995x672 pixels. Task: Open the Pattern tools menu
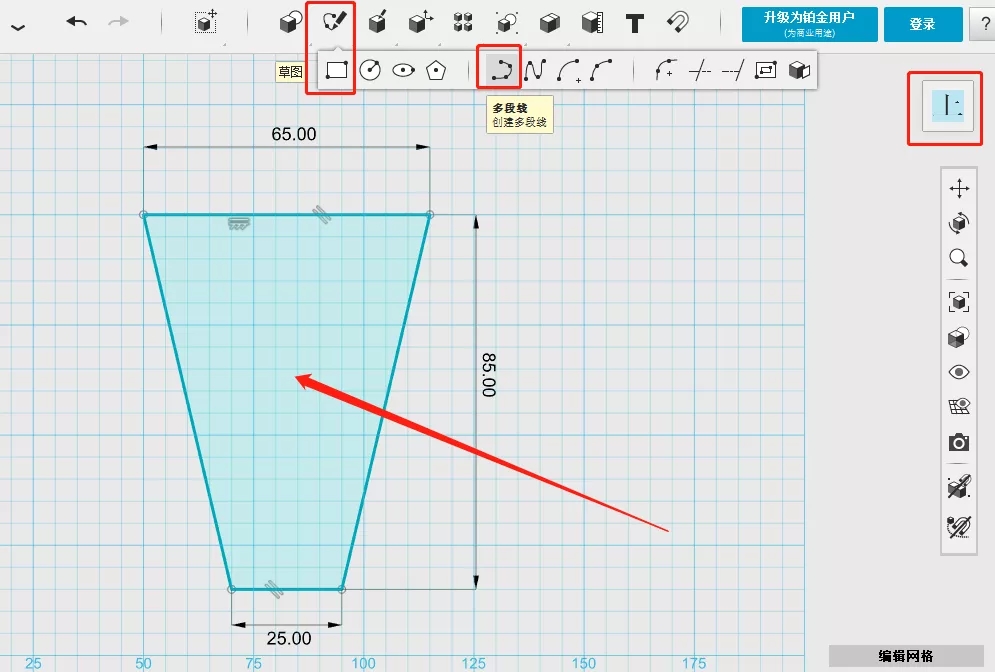[462, 22]
